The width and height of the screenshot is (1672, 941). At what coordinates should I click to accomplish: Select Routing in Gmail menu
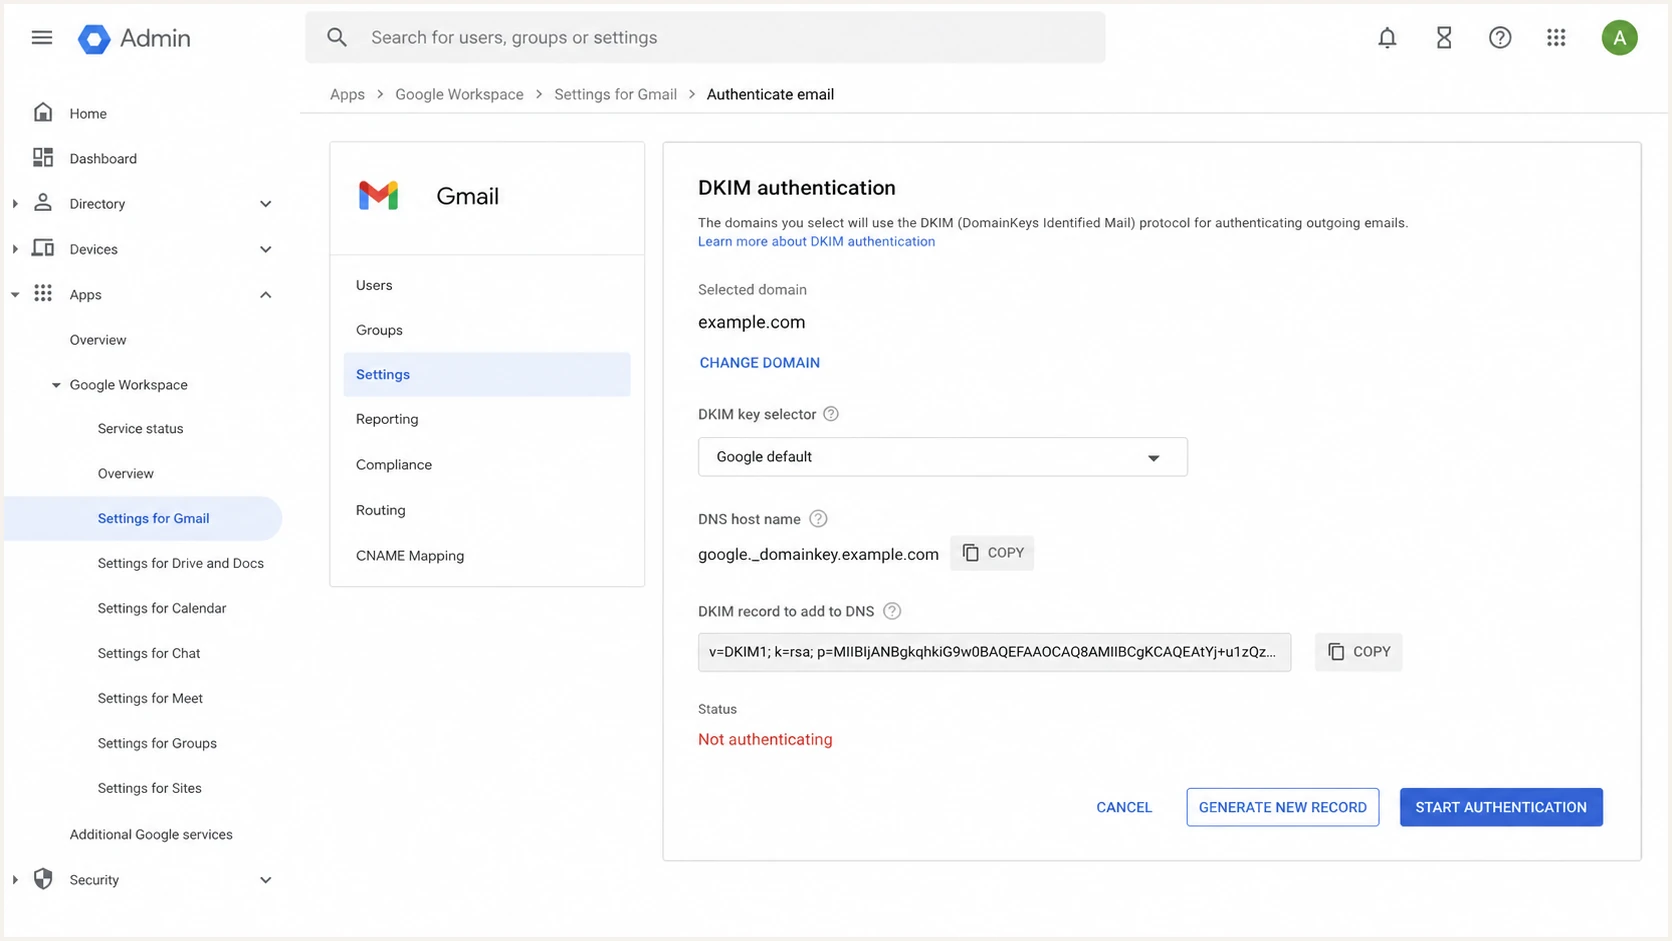tap(487, 510)
